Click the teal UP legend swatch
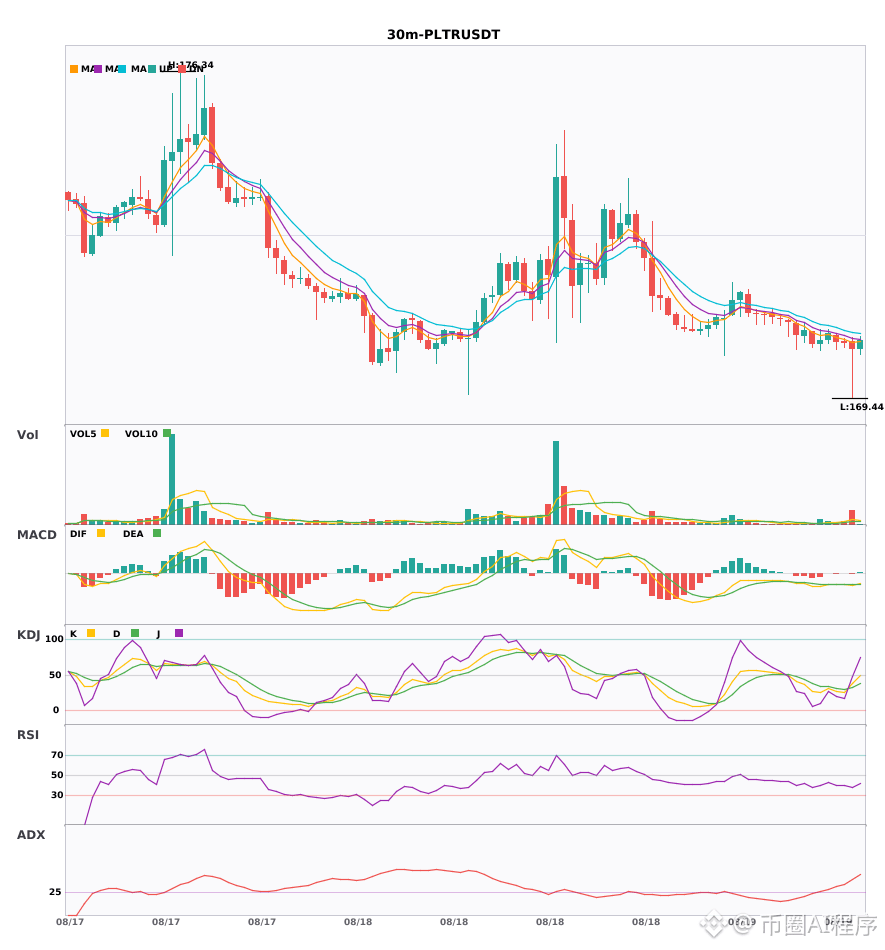 point(152,69)
